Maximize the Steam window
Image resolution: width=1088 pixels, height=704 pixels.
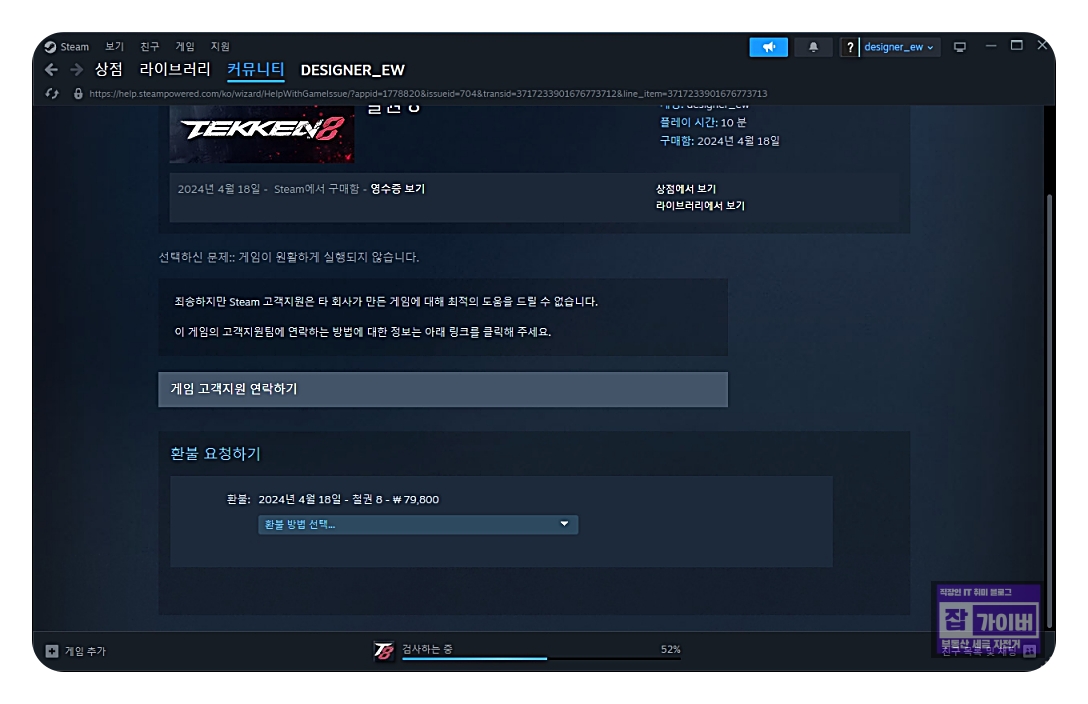1017,46
